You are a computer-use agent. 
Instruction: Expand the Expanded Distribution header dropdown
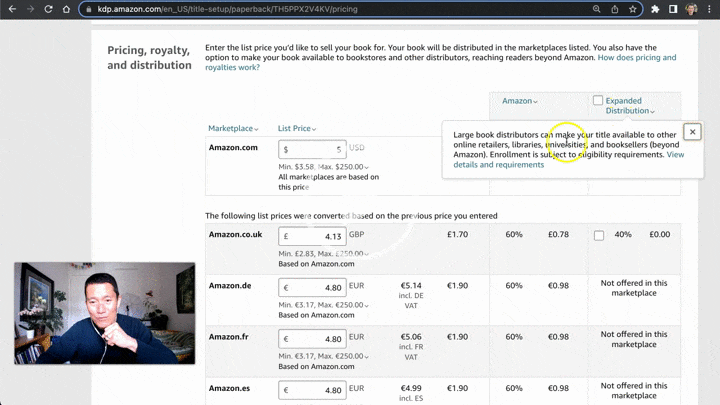[x=630, y=106]
